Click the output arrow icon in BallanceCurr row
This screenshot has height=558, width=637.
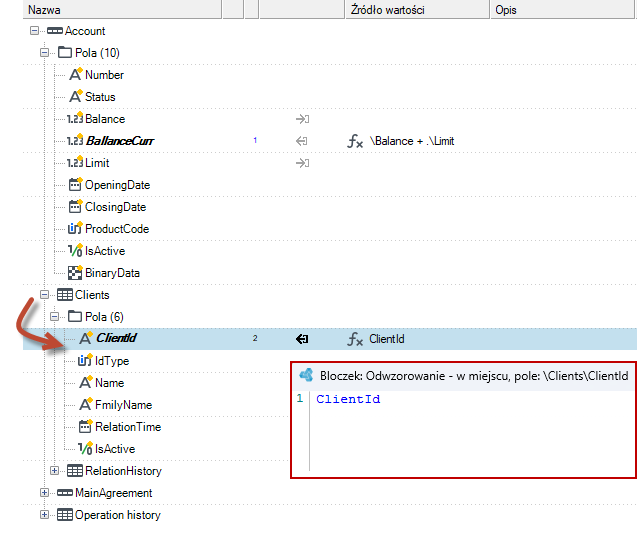(x=301, y=141)
